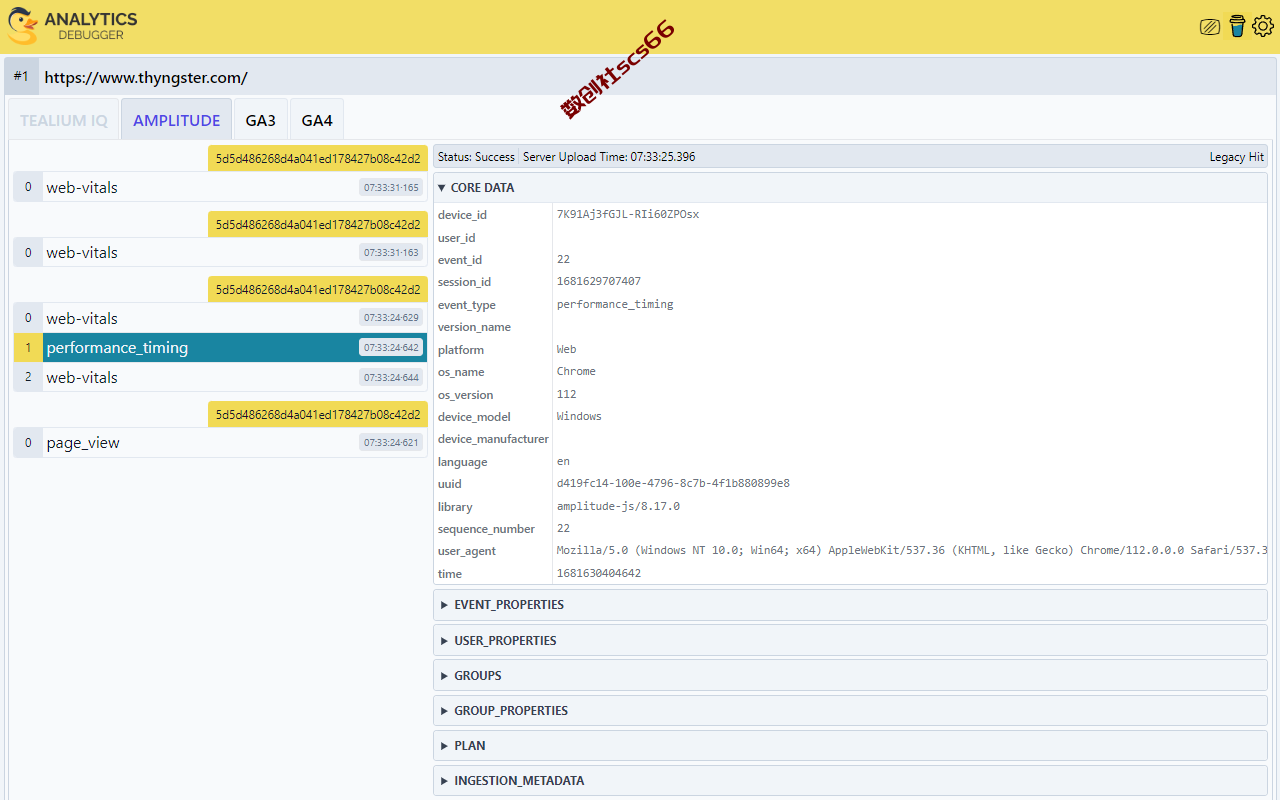The width and height of the screenshot is (1280, 800).
Task: Click the device_model value Windows
Action: 579,416
